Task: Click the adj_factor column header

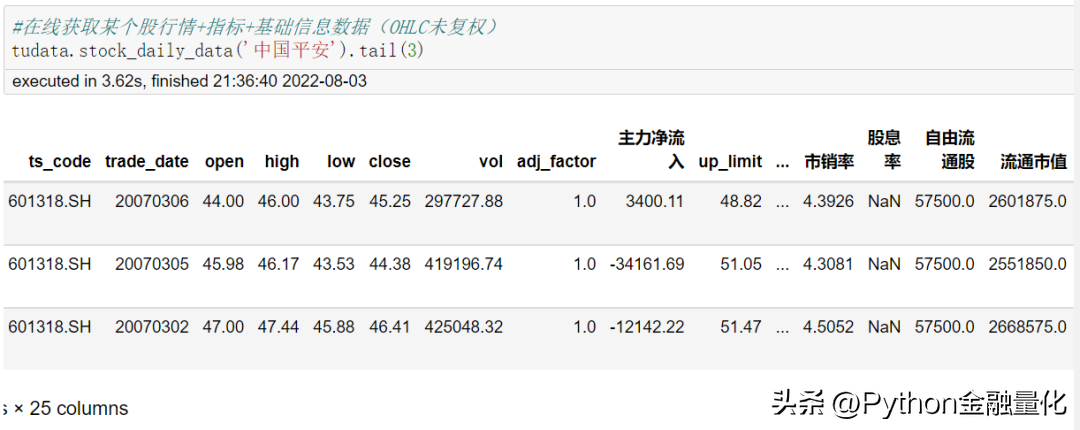Action: (556, 161)
